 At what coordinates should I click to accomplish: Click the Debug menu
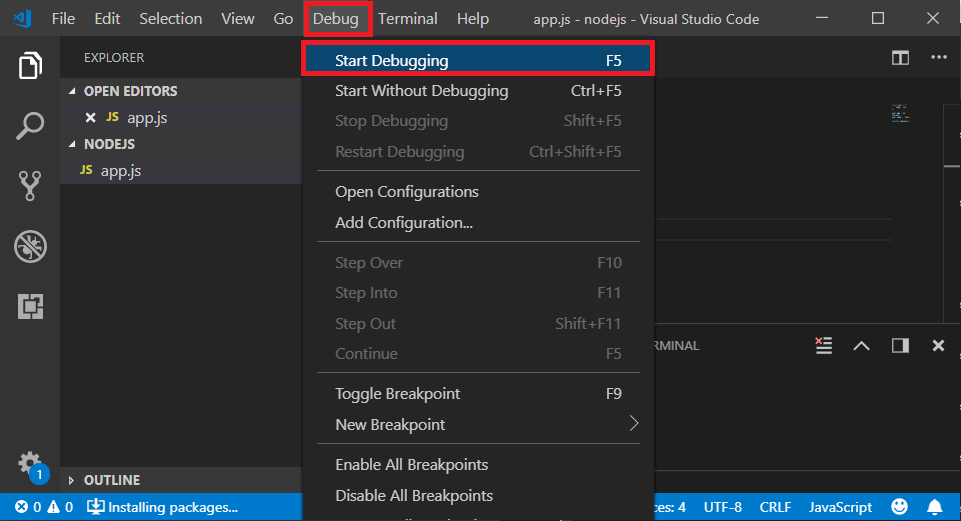(336, 19)
